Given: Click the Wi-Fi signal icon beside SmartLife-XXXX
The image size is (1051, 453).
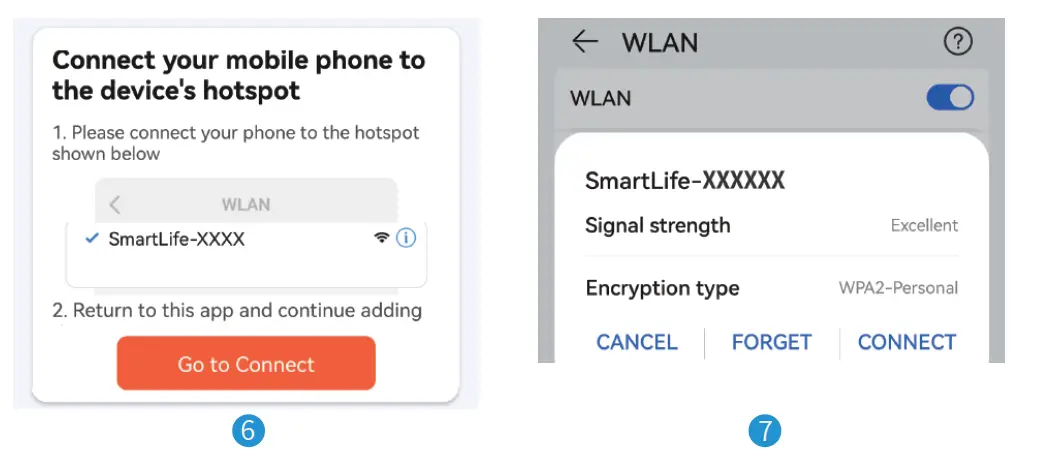Looking at the screenshot, I should (381, 238).
